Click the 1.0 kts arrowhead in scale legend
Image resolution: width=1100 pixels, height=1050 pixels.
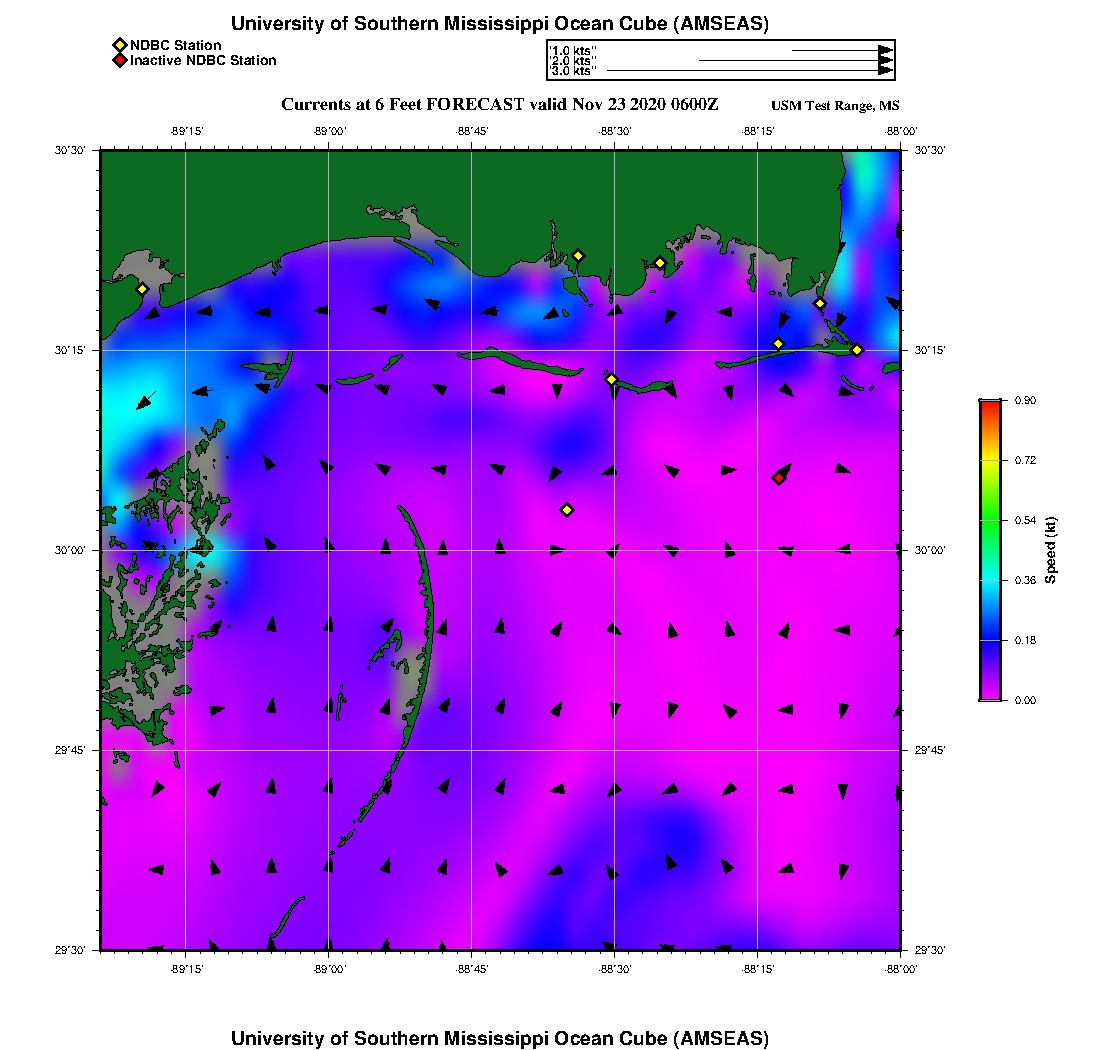885,50
